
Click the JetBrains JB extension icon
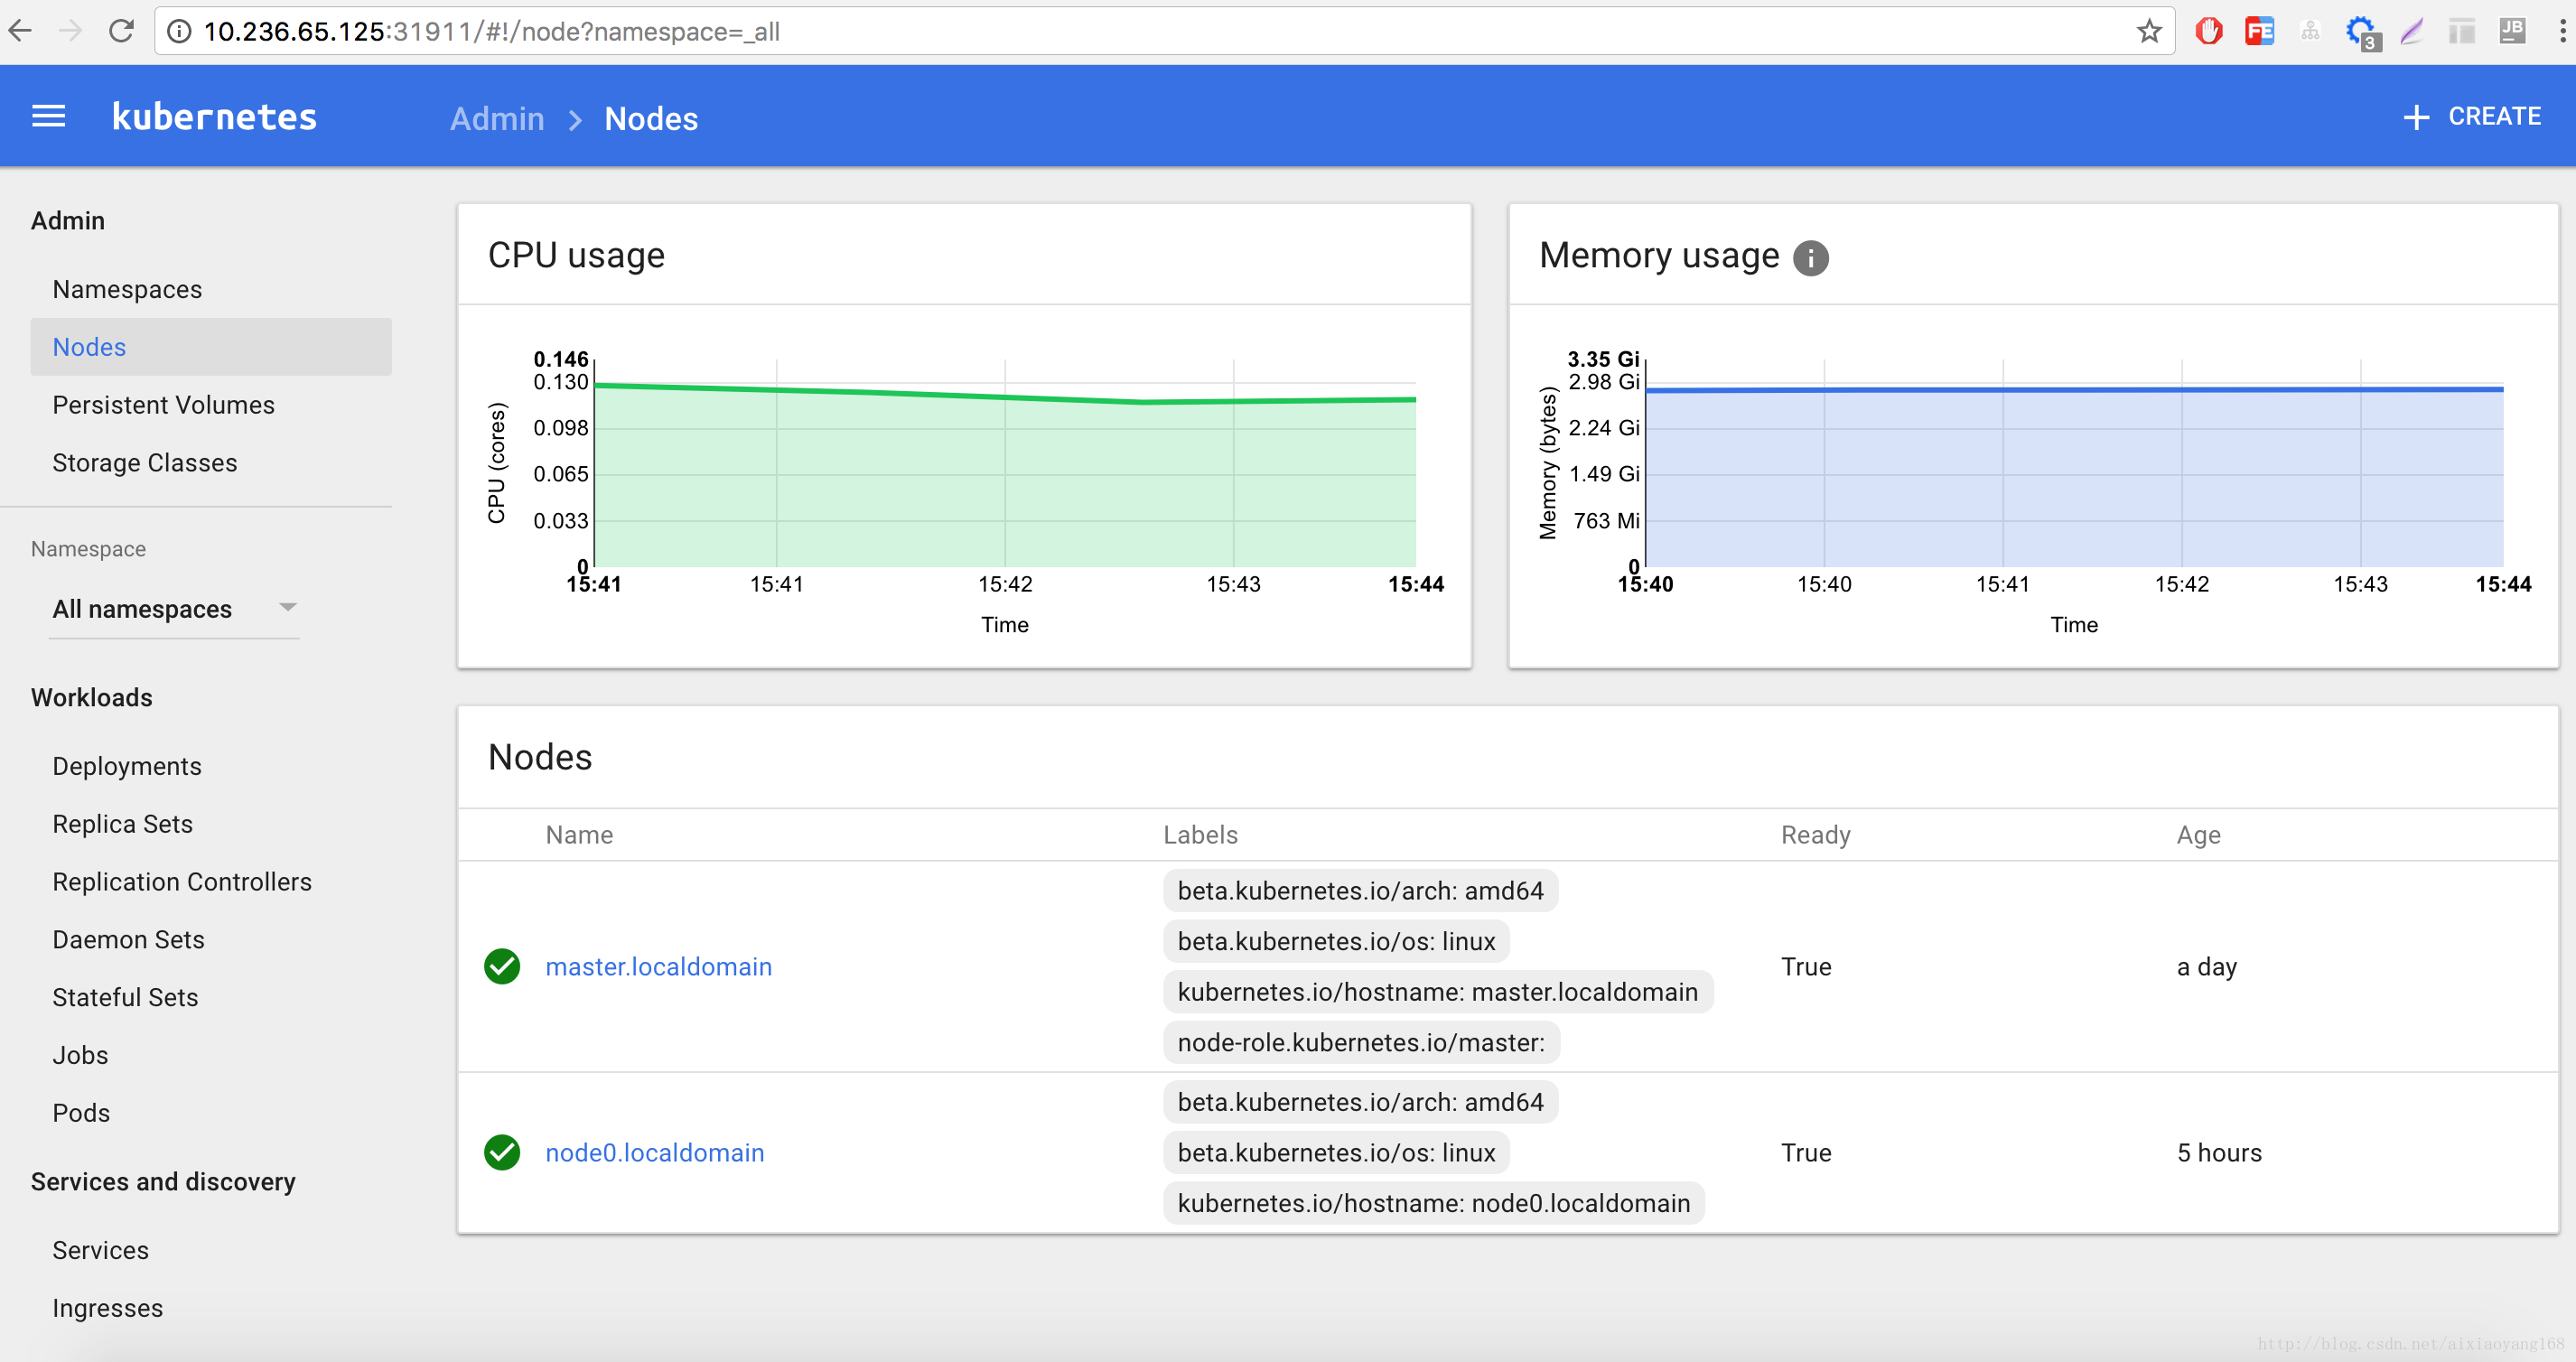(x=2512, y=31)
